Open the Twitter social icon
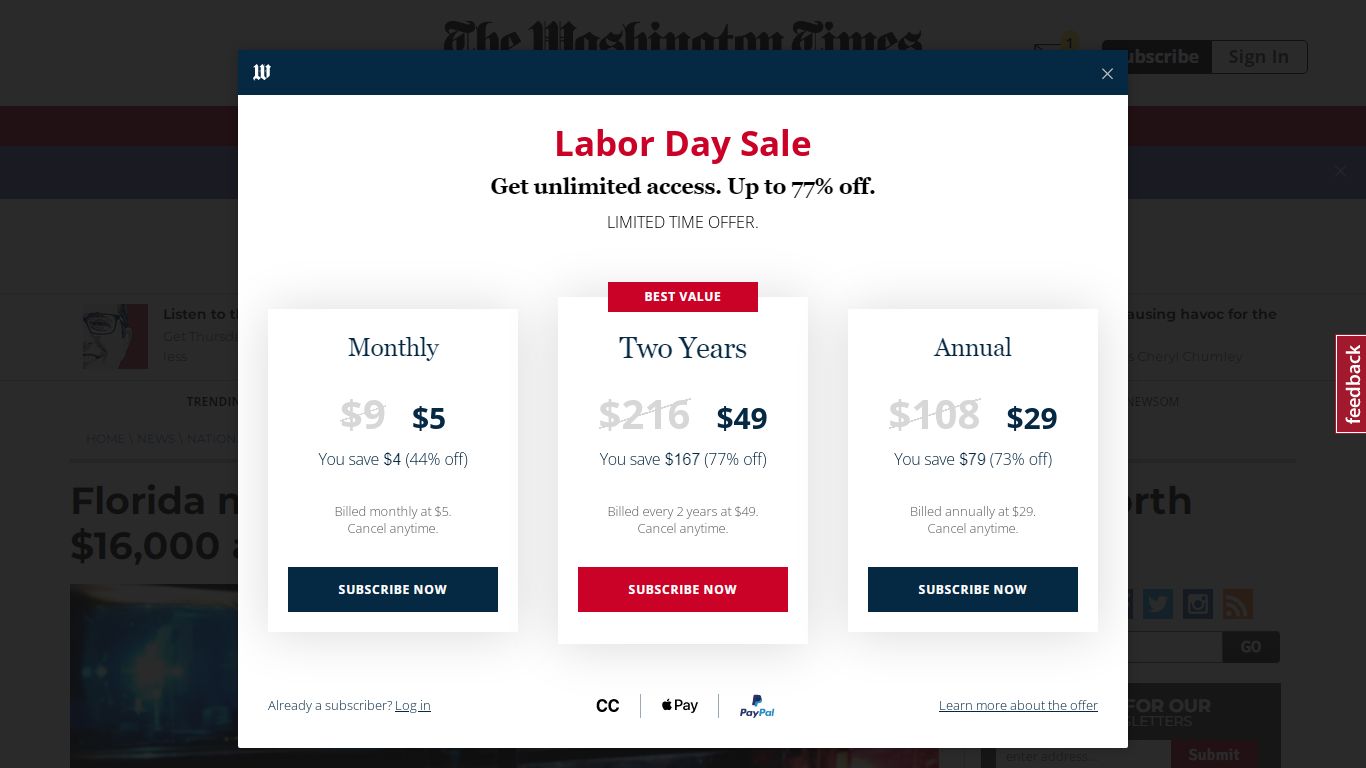 (x=1157, y=604)
